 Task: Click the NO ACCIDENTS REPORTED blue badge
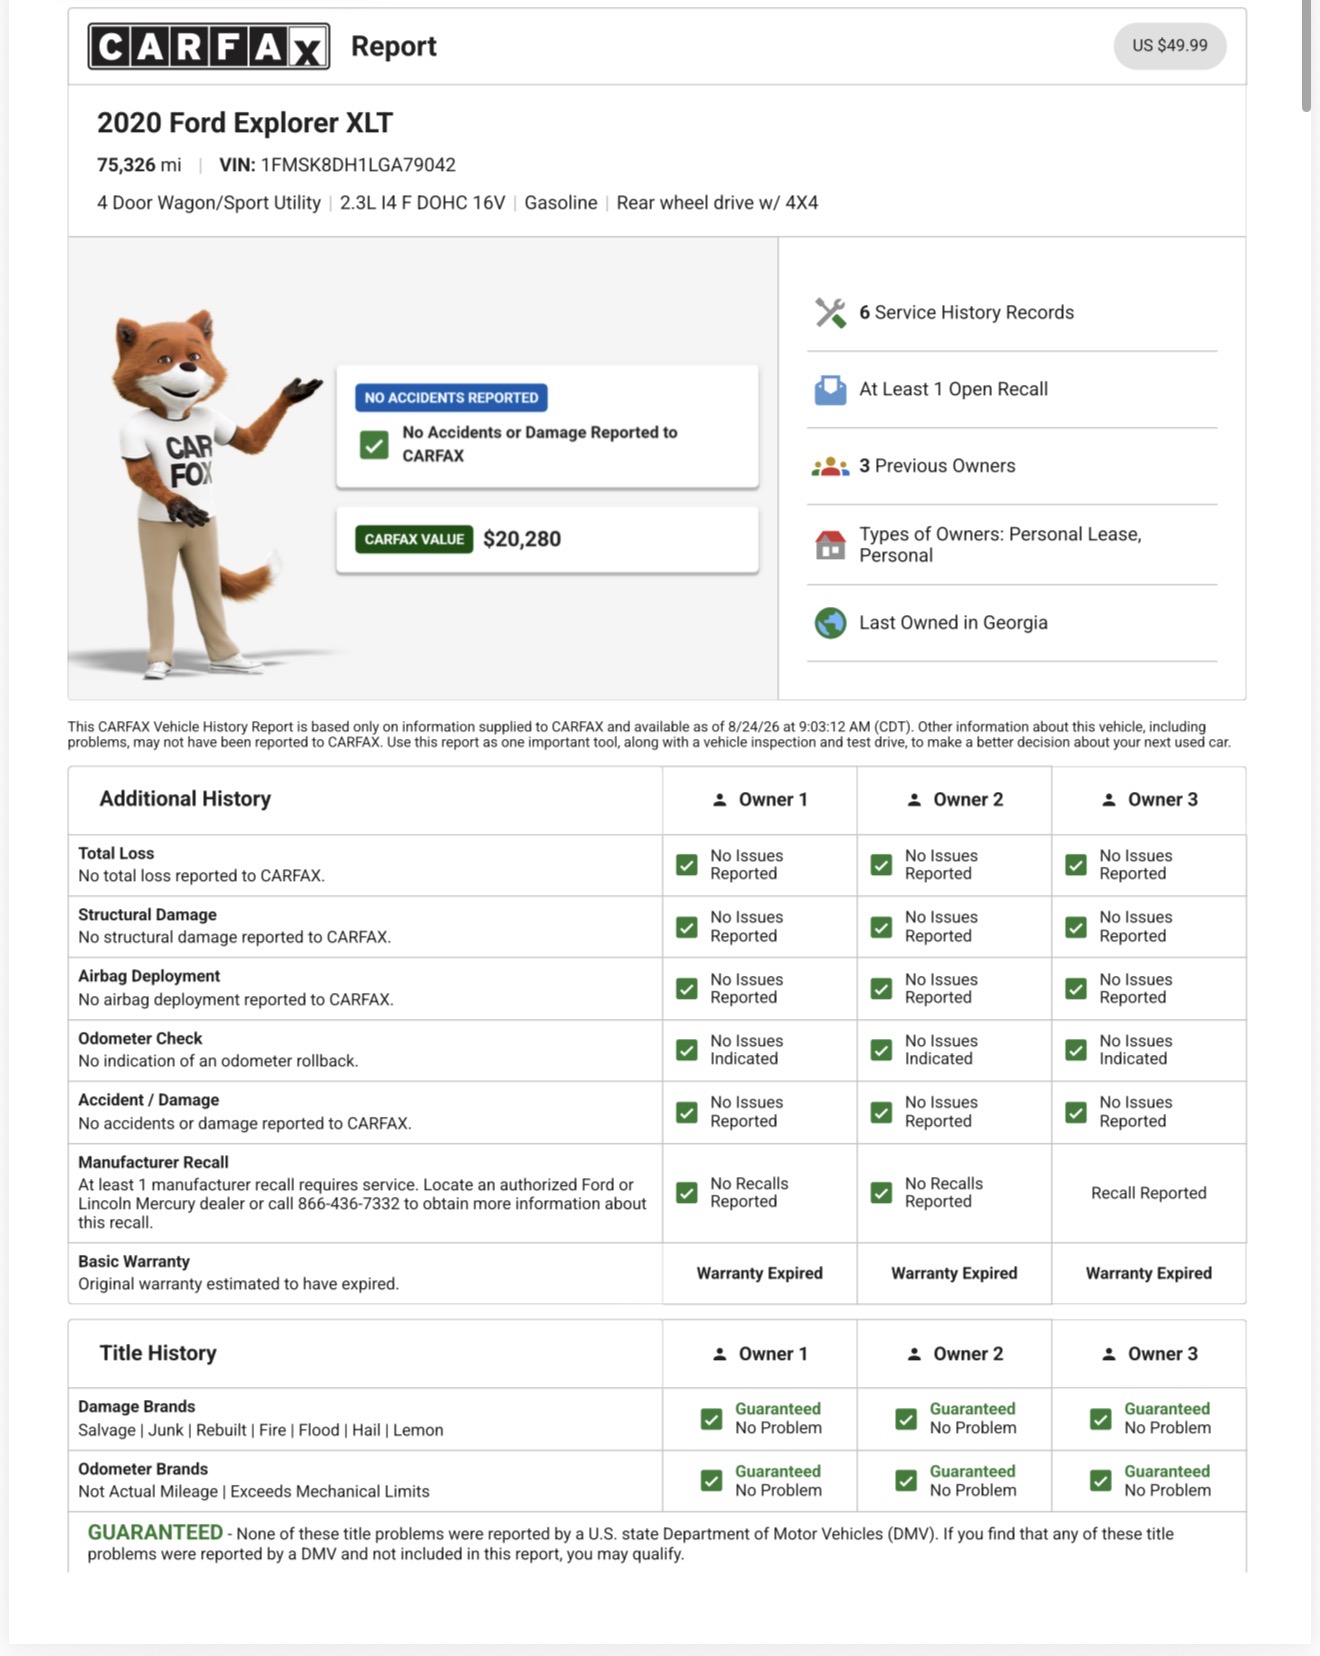click(451, 398)
